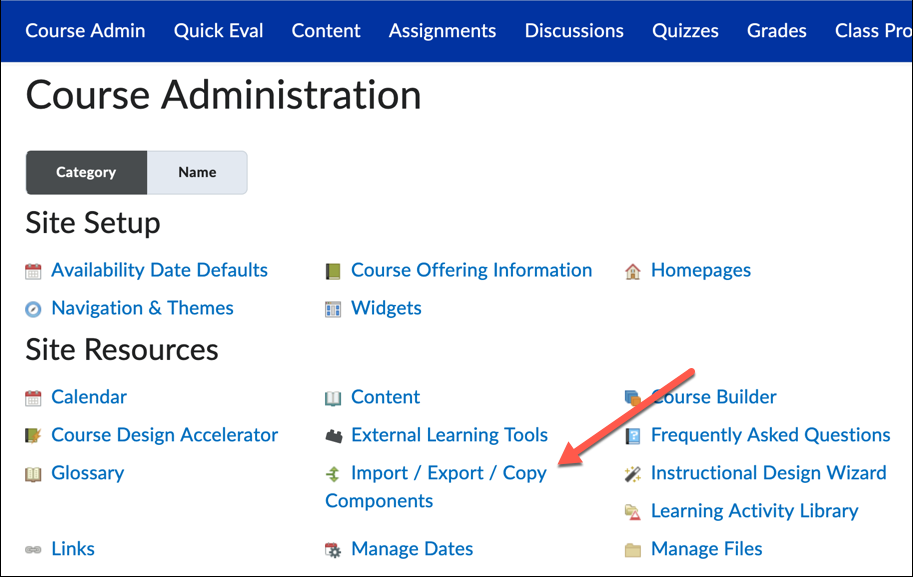Click the Manage Dates gears icon
The image size is (913, 577).
click(332, 549)
